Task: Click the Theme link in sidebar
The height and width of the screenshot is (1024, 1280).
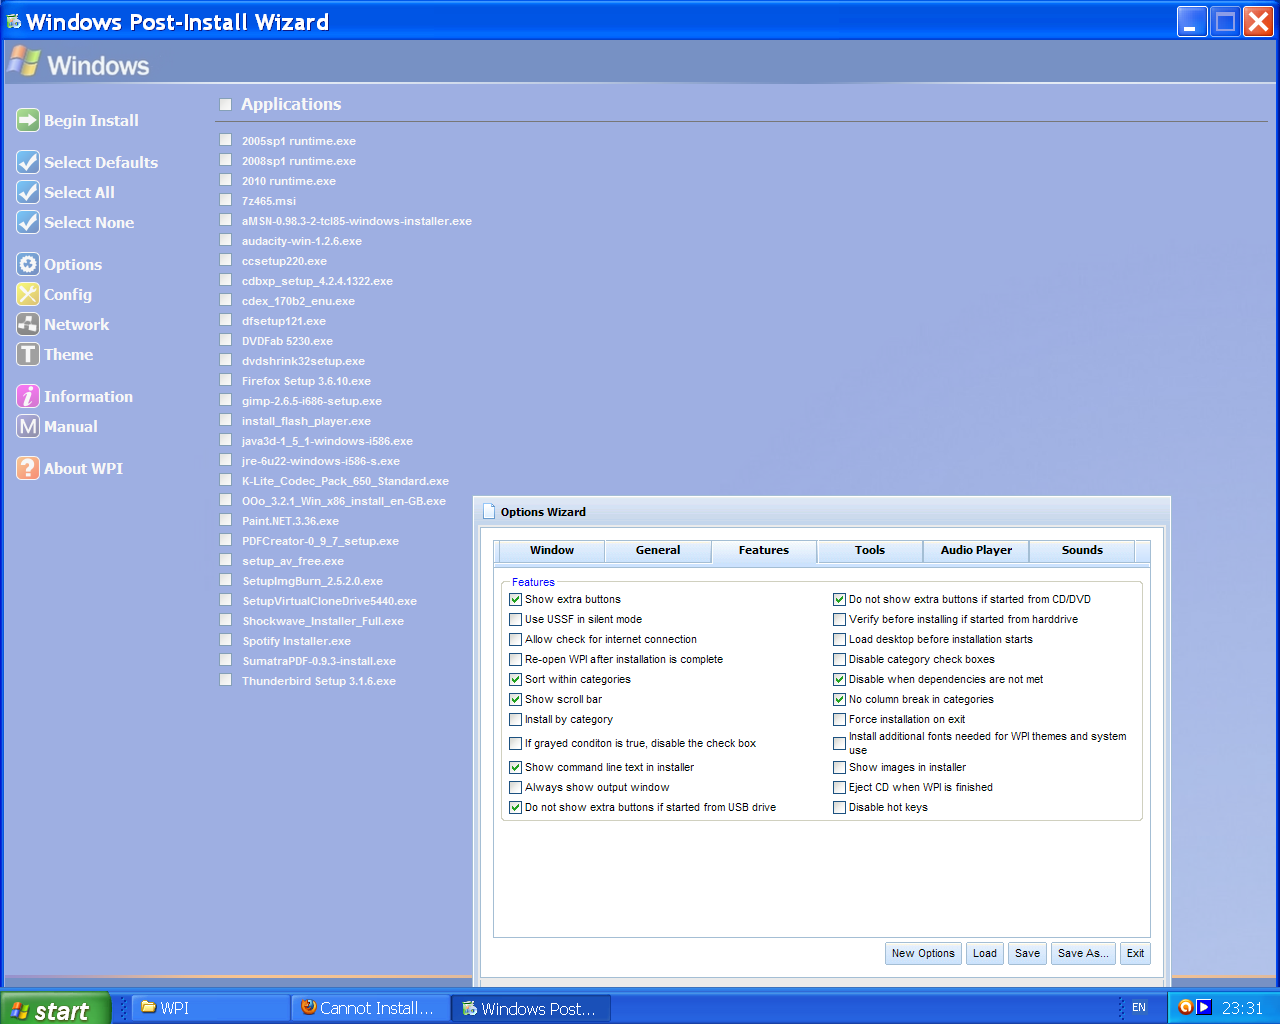Action: [68, 354]
